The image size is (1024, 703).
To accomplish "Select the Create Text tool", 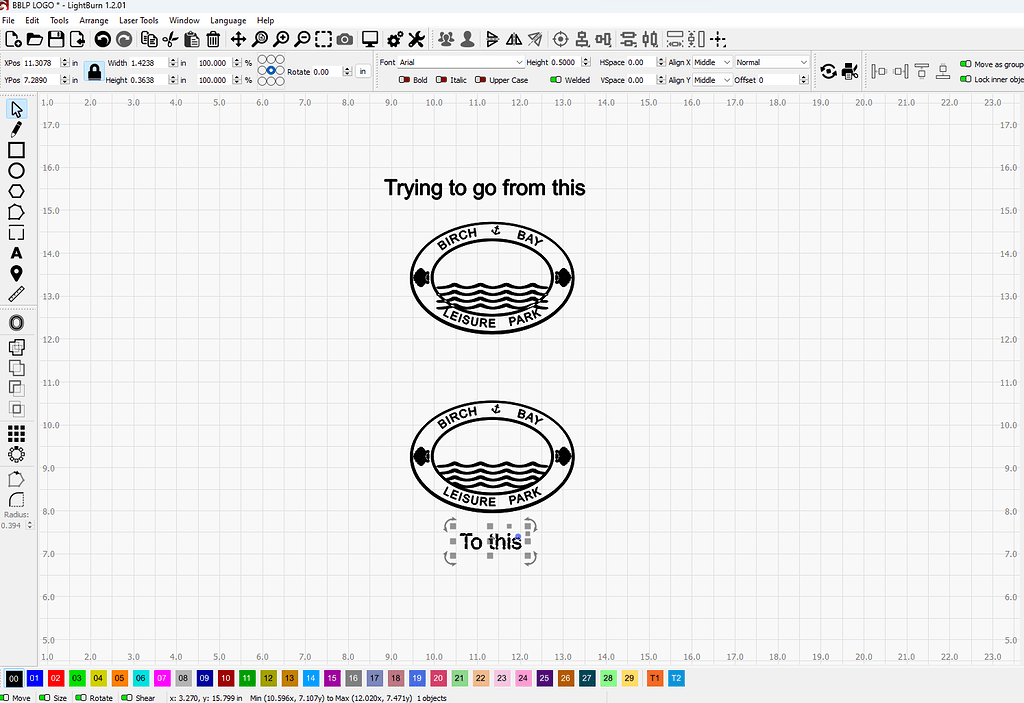I will [x=16, y=254].
